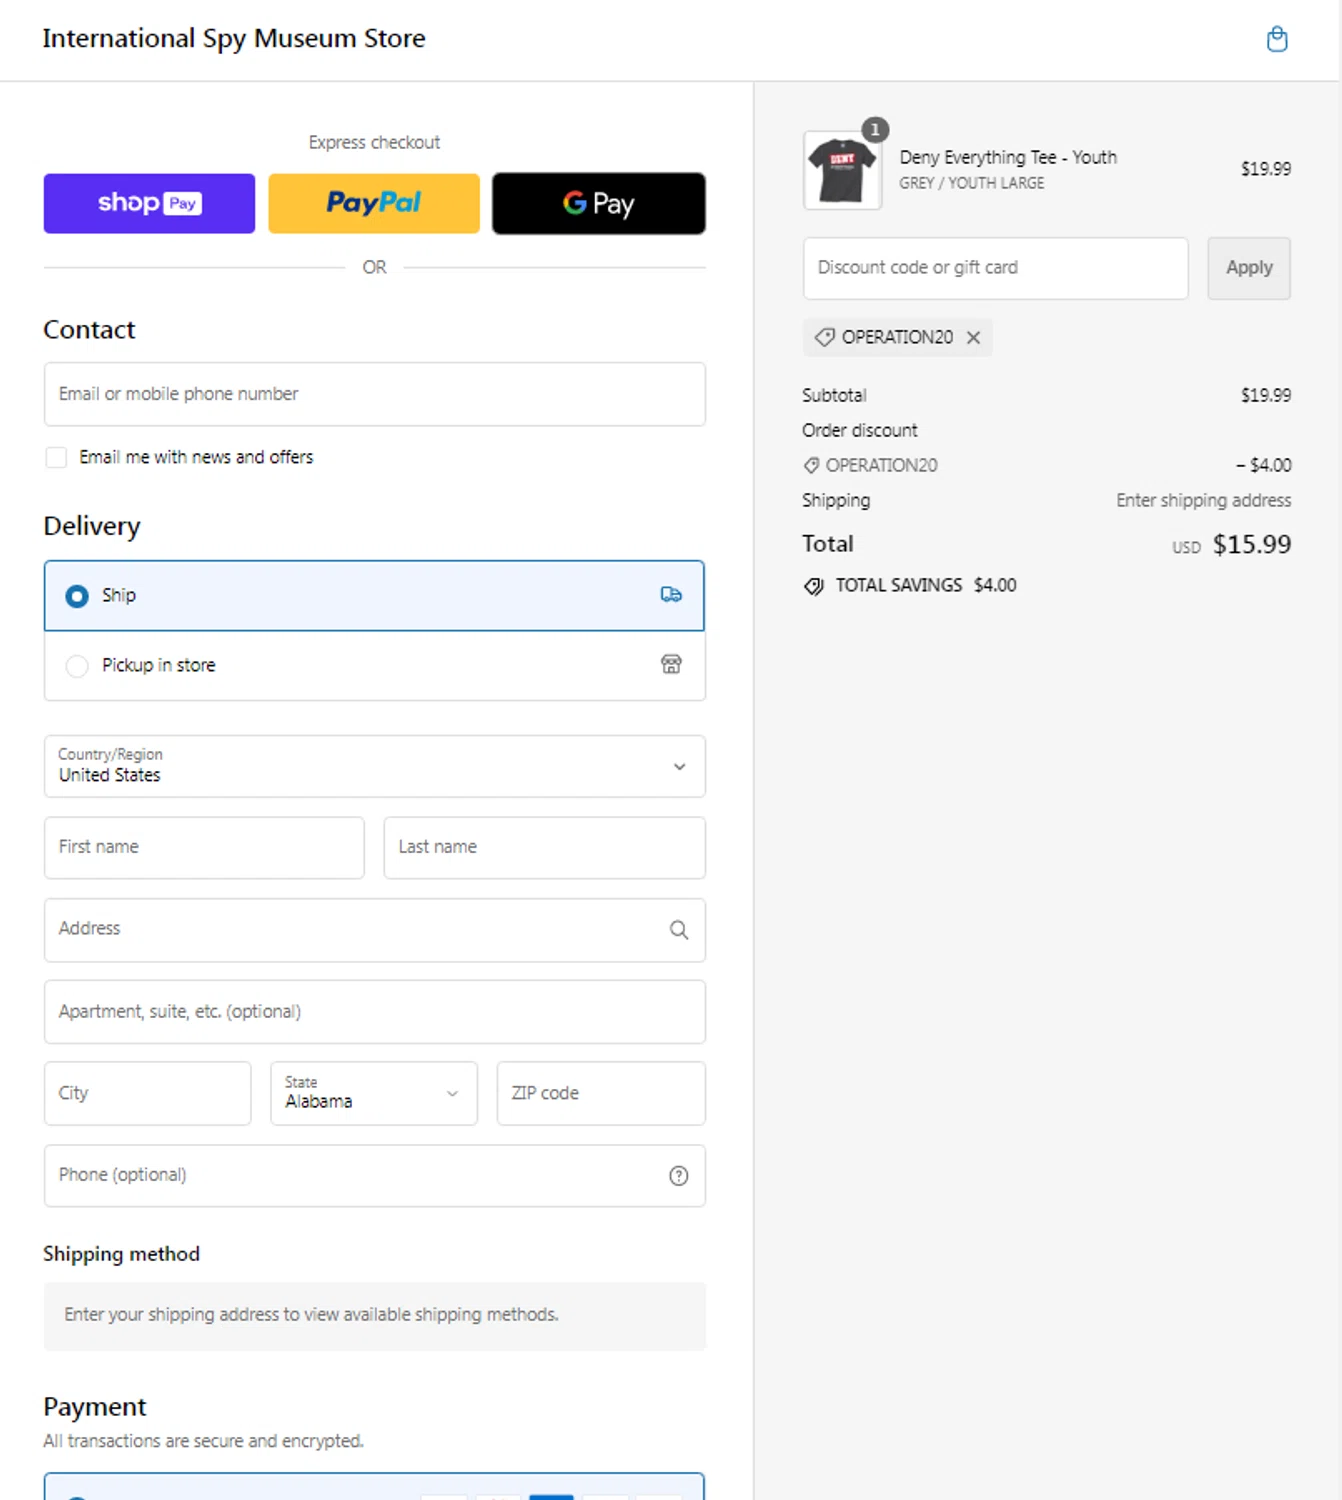This screenshot has width=1342, height=1500.
Task: Expand the State dropdown
Action: point(373,1093)
